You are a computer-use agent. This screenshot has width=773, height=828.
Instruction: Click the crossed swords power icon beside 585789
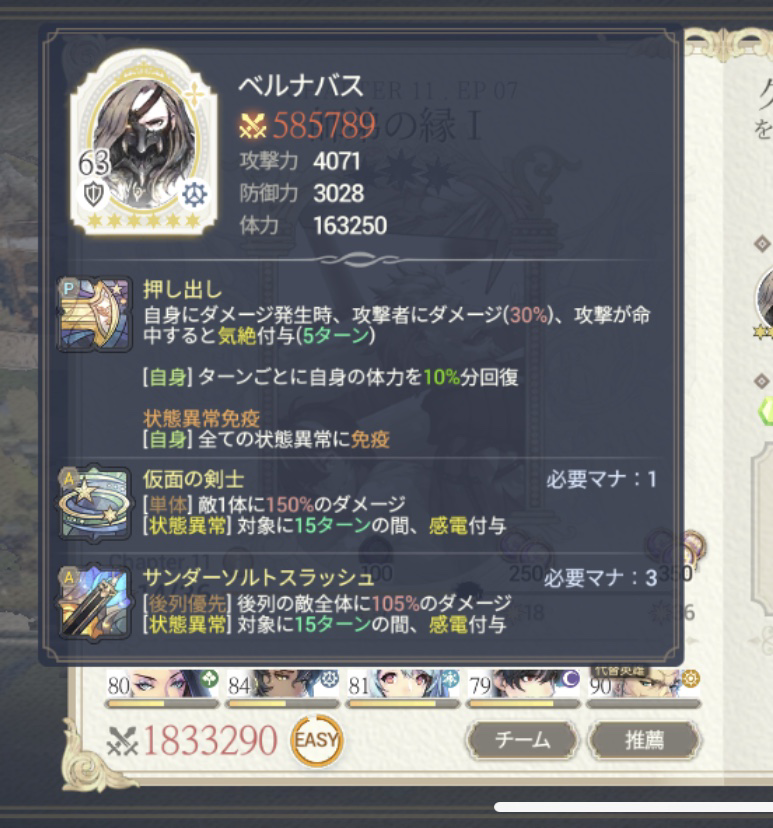252,126
